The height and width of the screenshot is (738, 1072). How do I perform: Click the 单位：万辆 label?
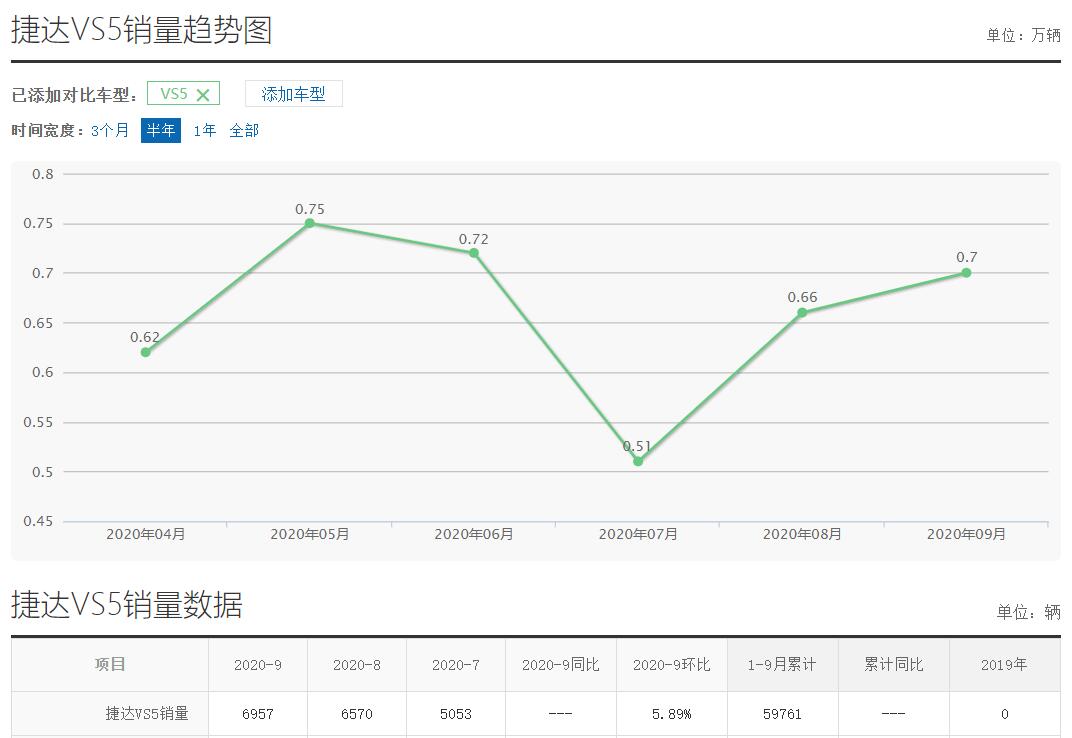1023,35
